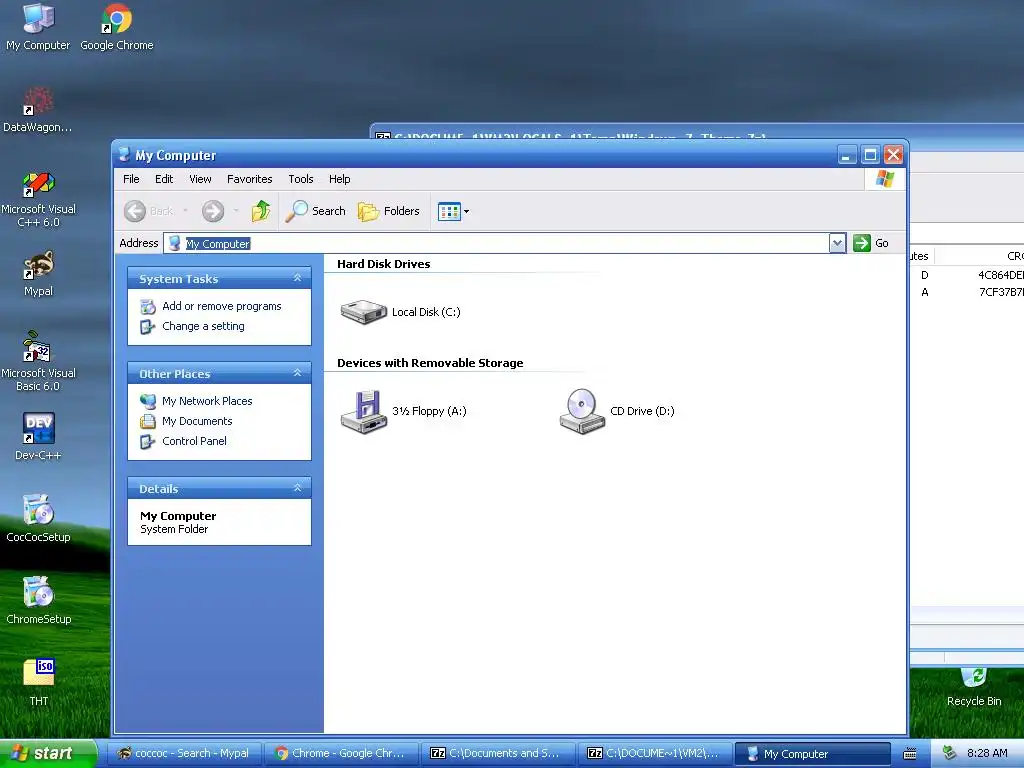Click Change a setting link
Image resolution: width=1024 pixels, height=768 pixels.
pos(203,326)
